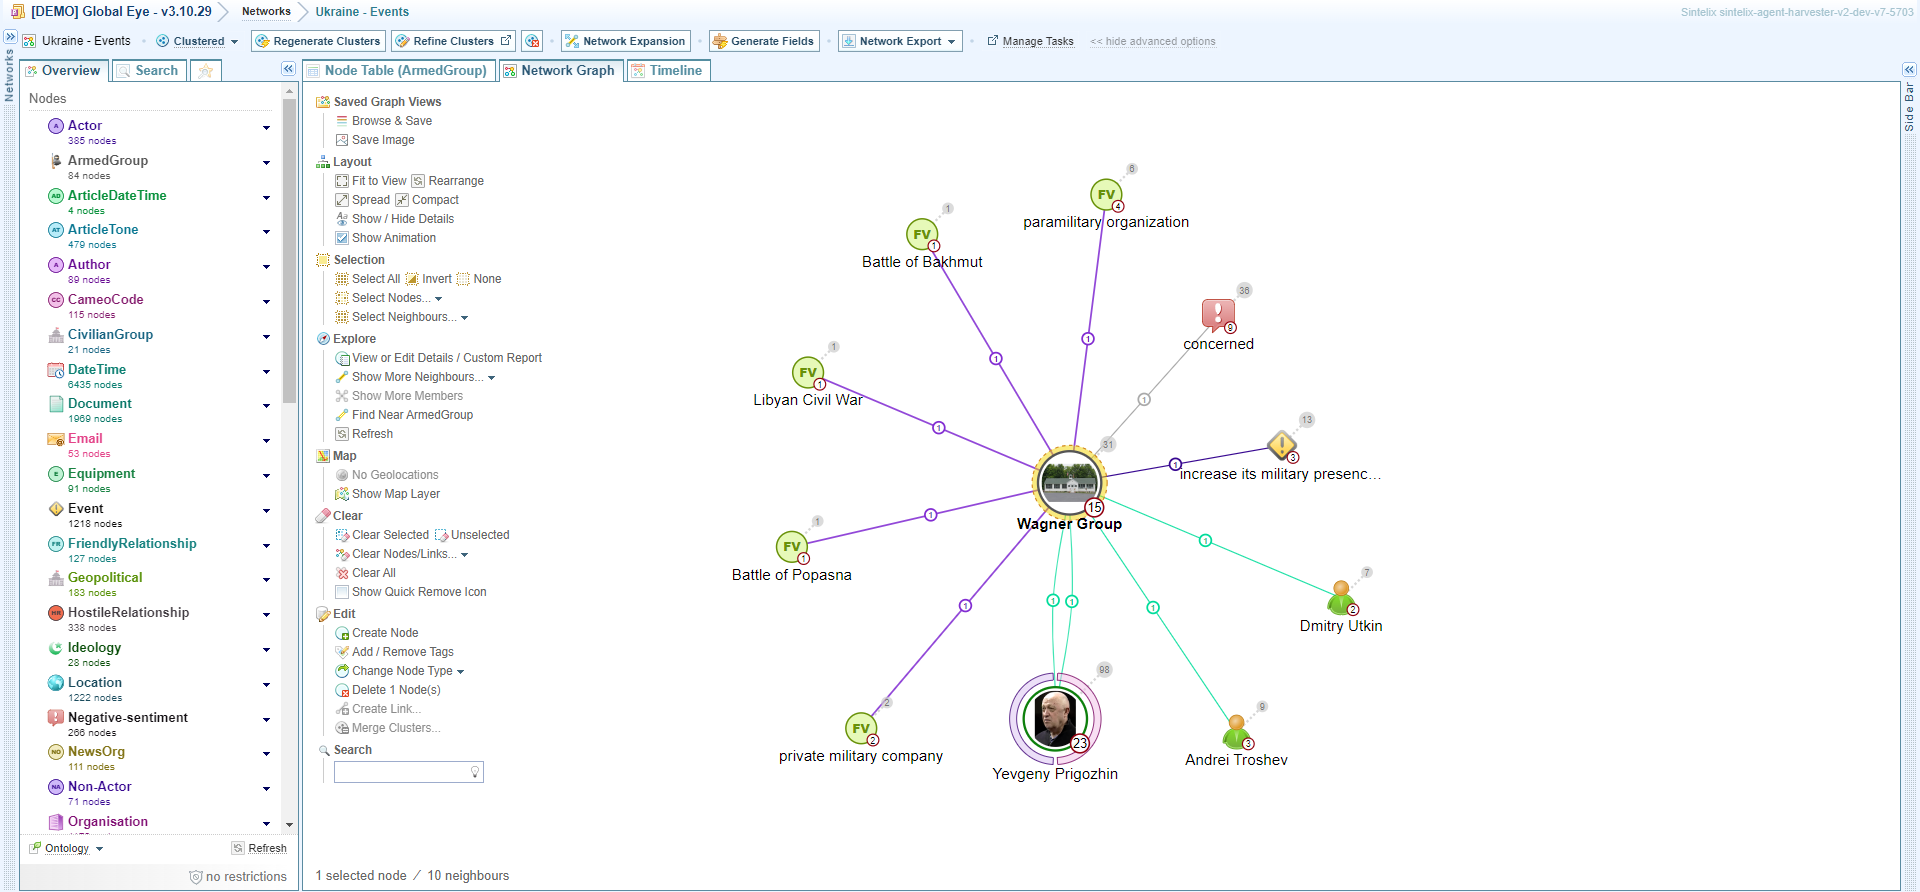Image resolution: width=1920 pixels, height=892 pixels.
Task: Collapse the left panel with double-arrow icon
Action: pyautogui.click(x=288, y=69)
